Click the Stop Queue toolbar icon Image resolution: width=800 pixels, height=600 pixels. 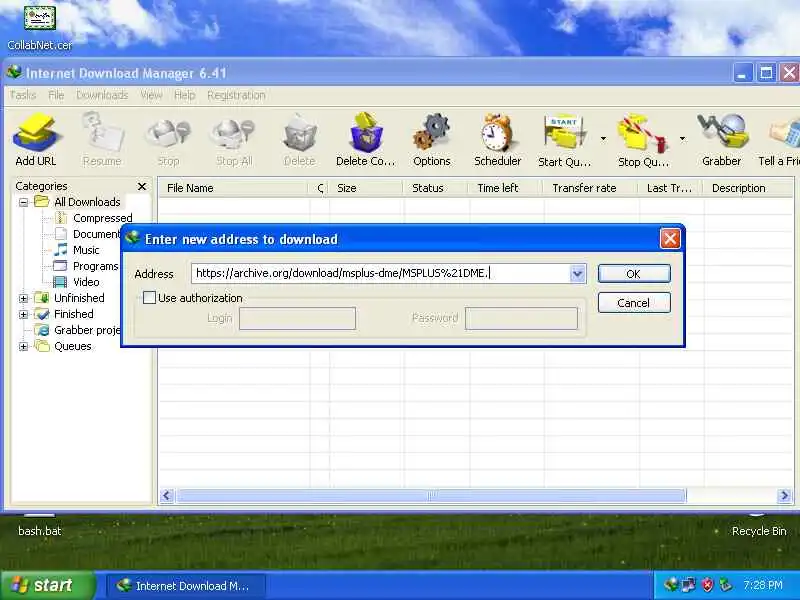(x=643, y=140)
